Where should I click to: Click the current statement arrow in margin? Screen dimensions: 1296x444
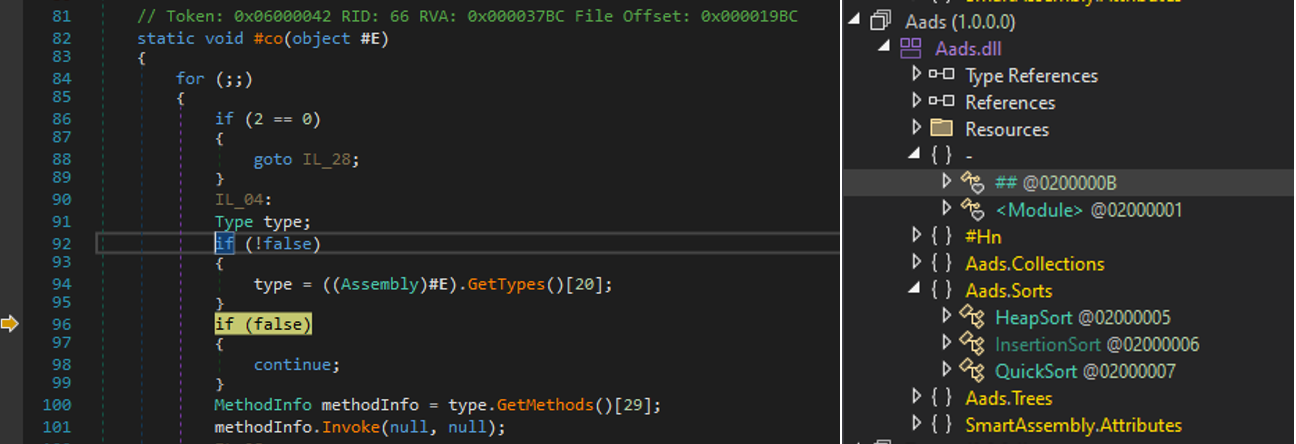[x=11, y=323]
